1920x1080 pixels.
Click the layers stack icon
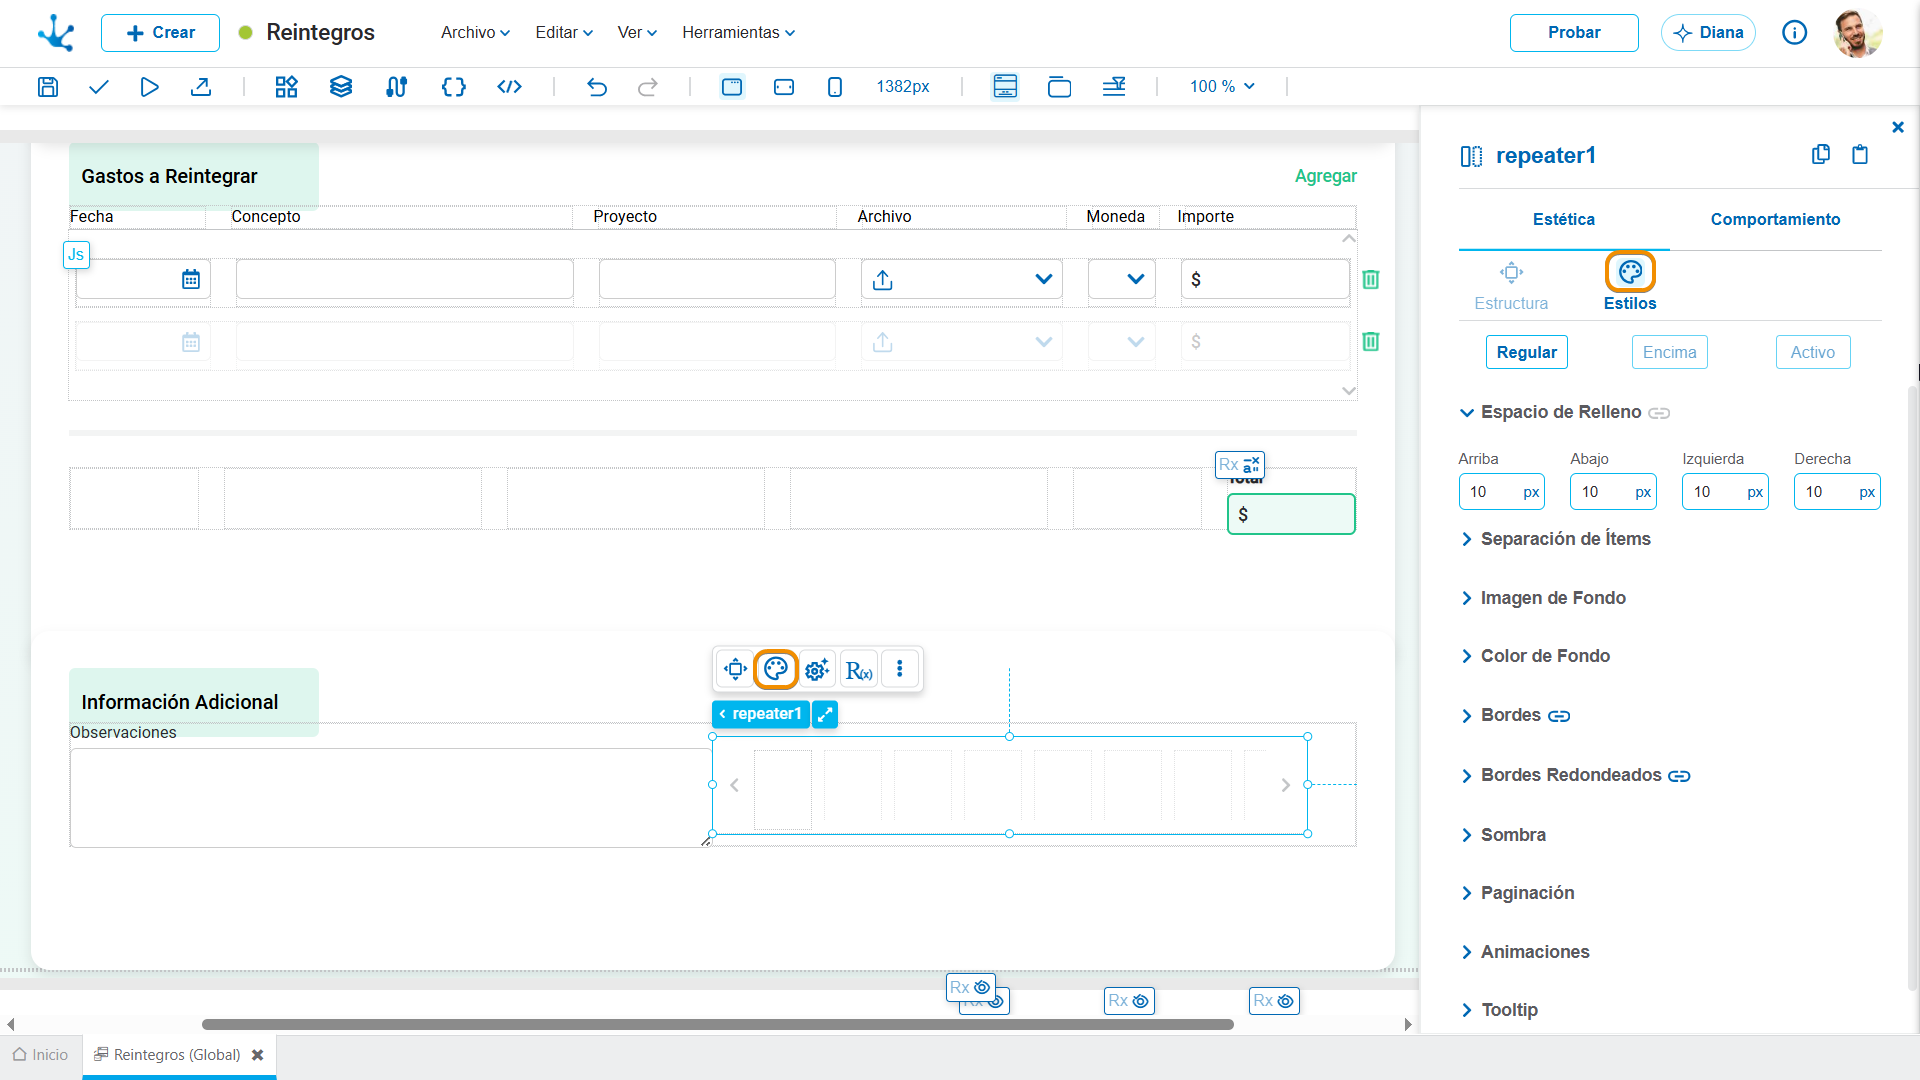(x=341, y=87)
